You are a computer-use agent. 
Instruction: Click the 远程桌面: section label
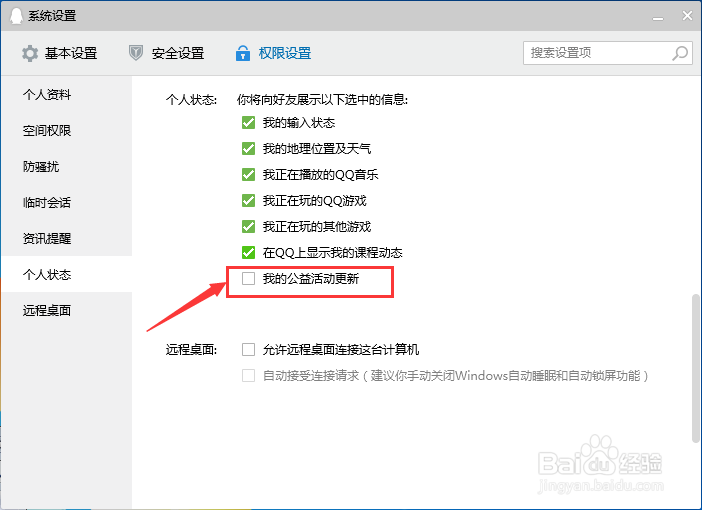point(191,349)
